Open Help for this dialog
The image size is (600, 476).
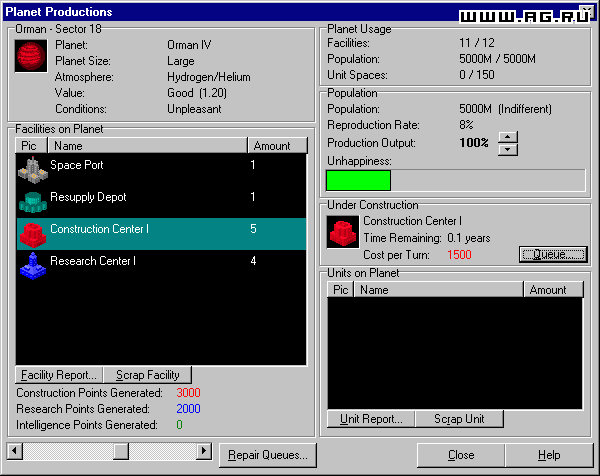[549, 455]
